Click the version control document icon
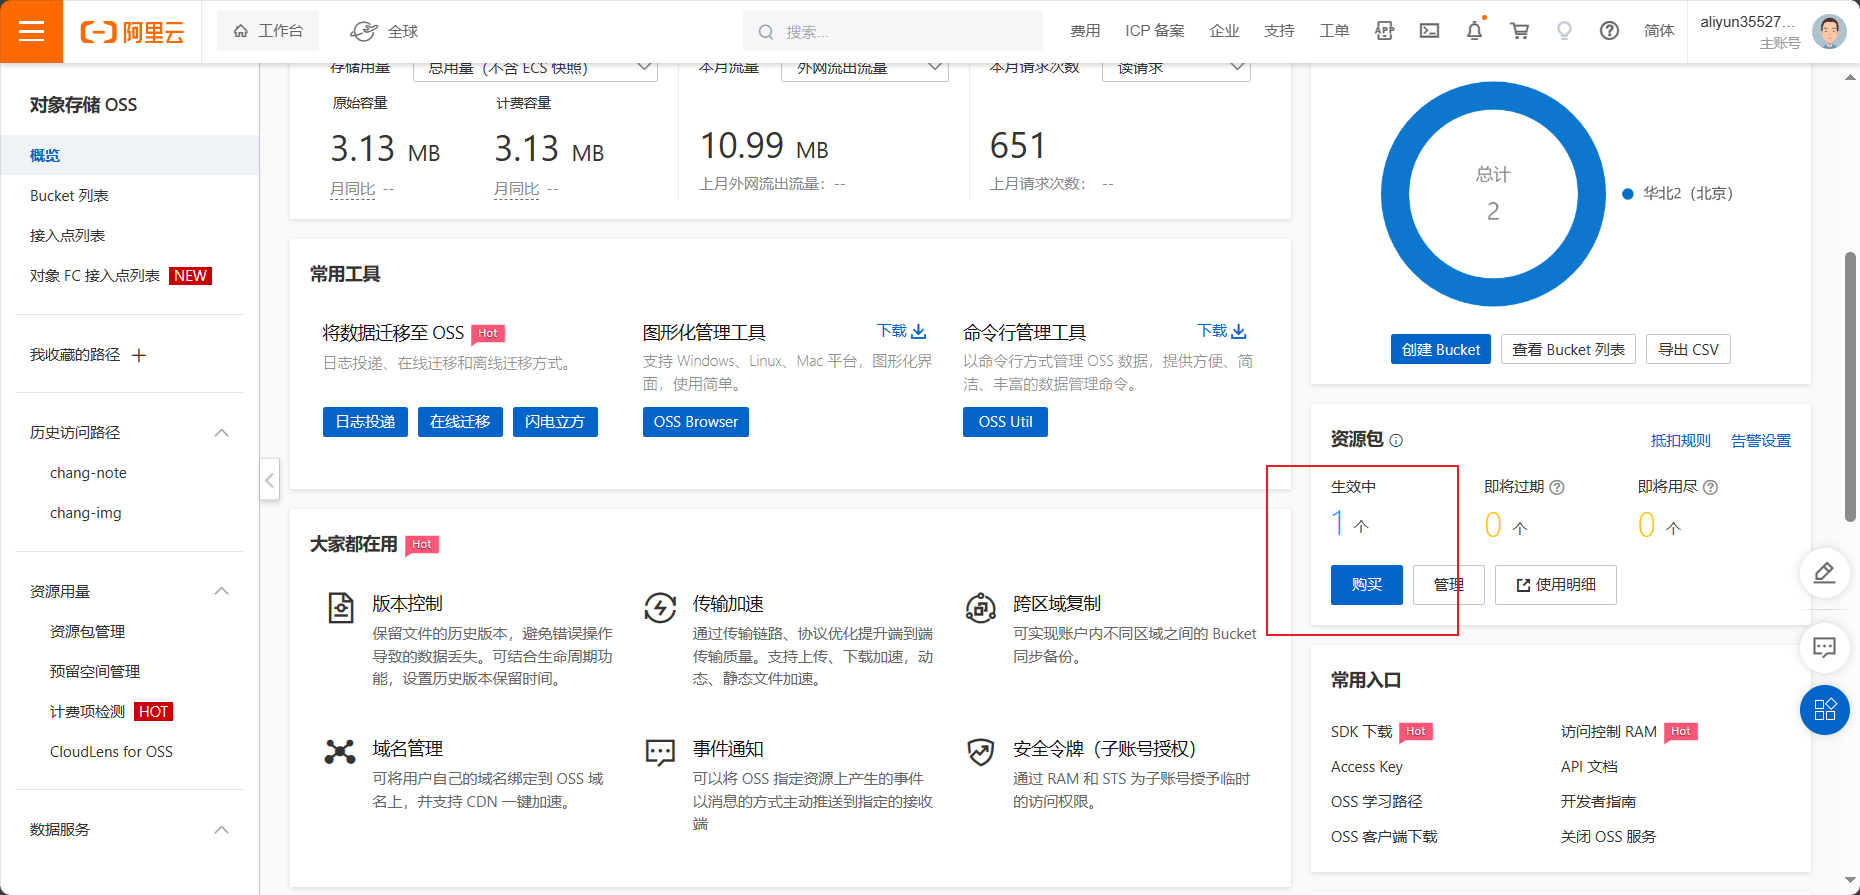The image size is (1860, 895). [x=341, y=607]
